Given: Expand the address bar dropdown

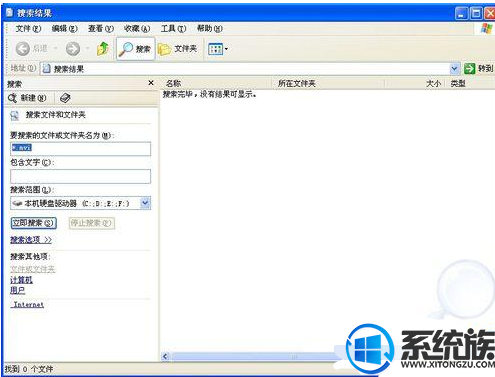Looking at the screenshot, I should coord(454,69).
